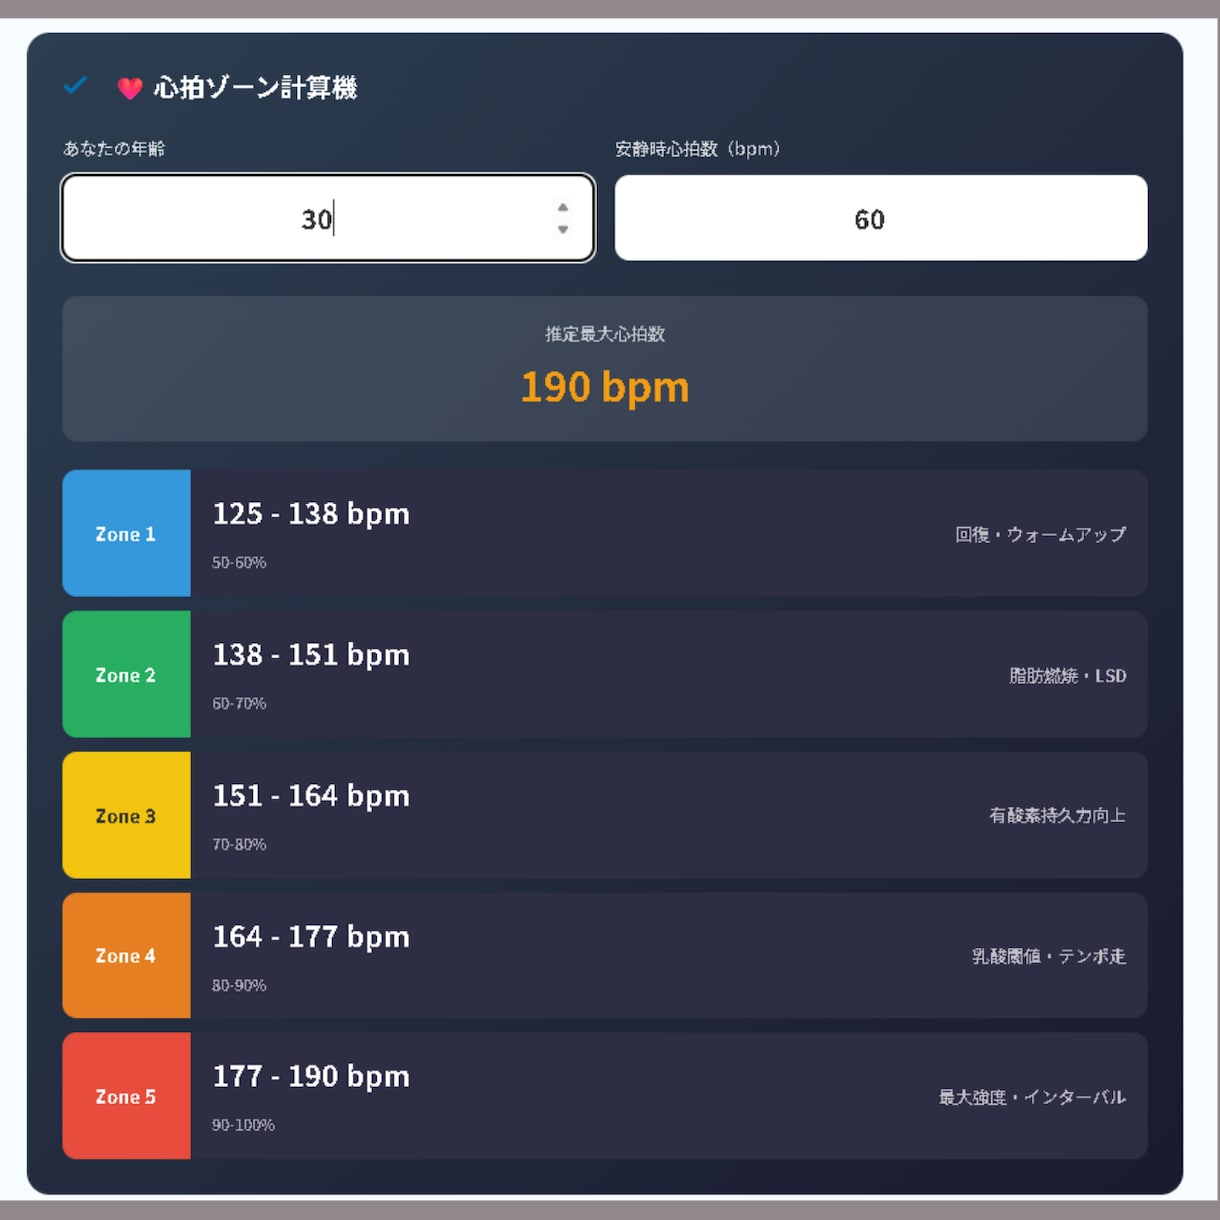1220x1220 pixels.
Task: Click the 164 - 177 bpm range text
Action: coord(311,937)
